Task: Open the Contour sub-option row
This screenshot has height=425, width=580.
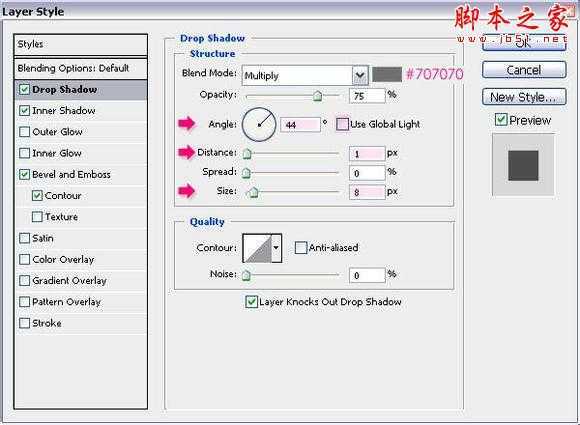Action: [x=81, y=196]
